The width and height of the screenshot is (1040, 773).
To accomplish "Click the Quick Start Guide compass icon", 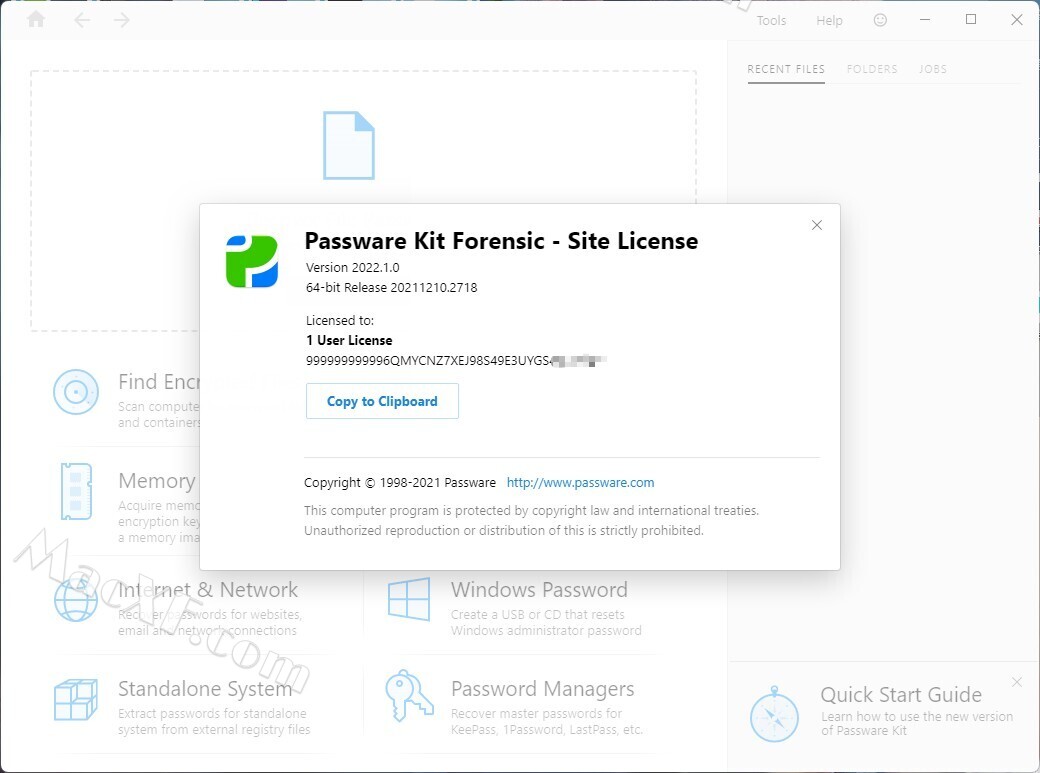I will [774, 715].
